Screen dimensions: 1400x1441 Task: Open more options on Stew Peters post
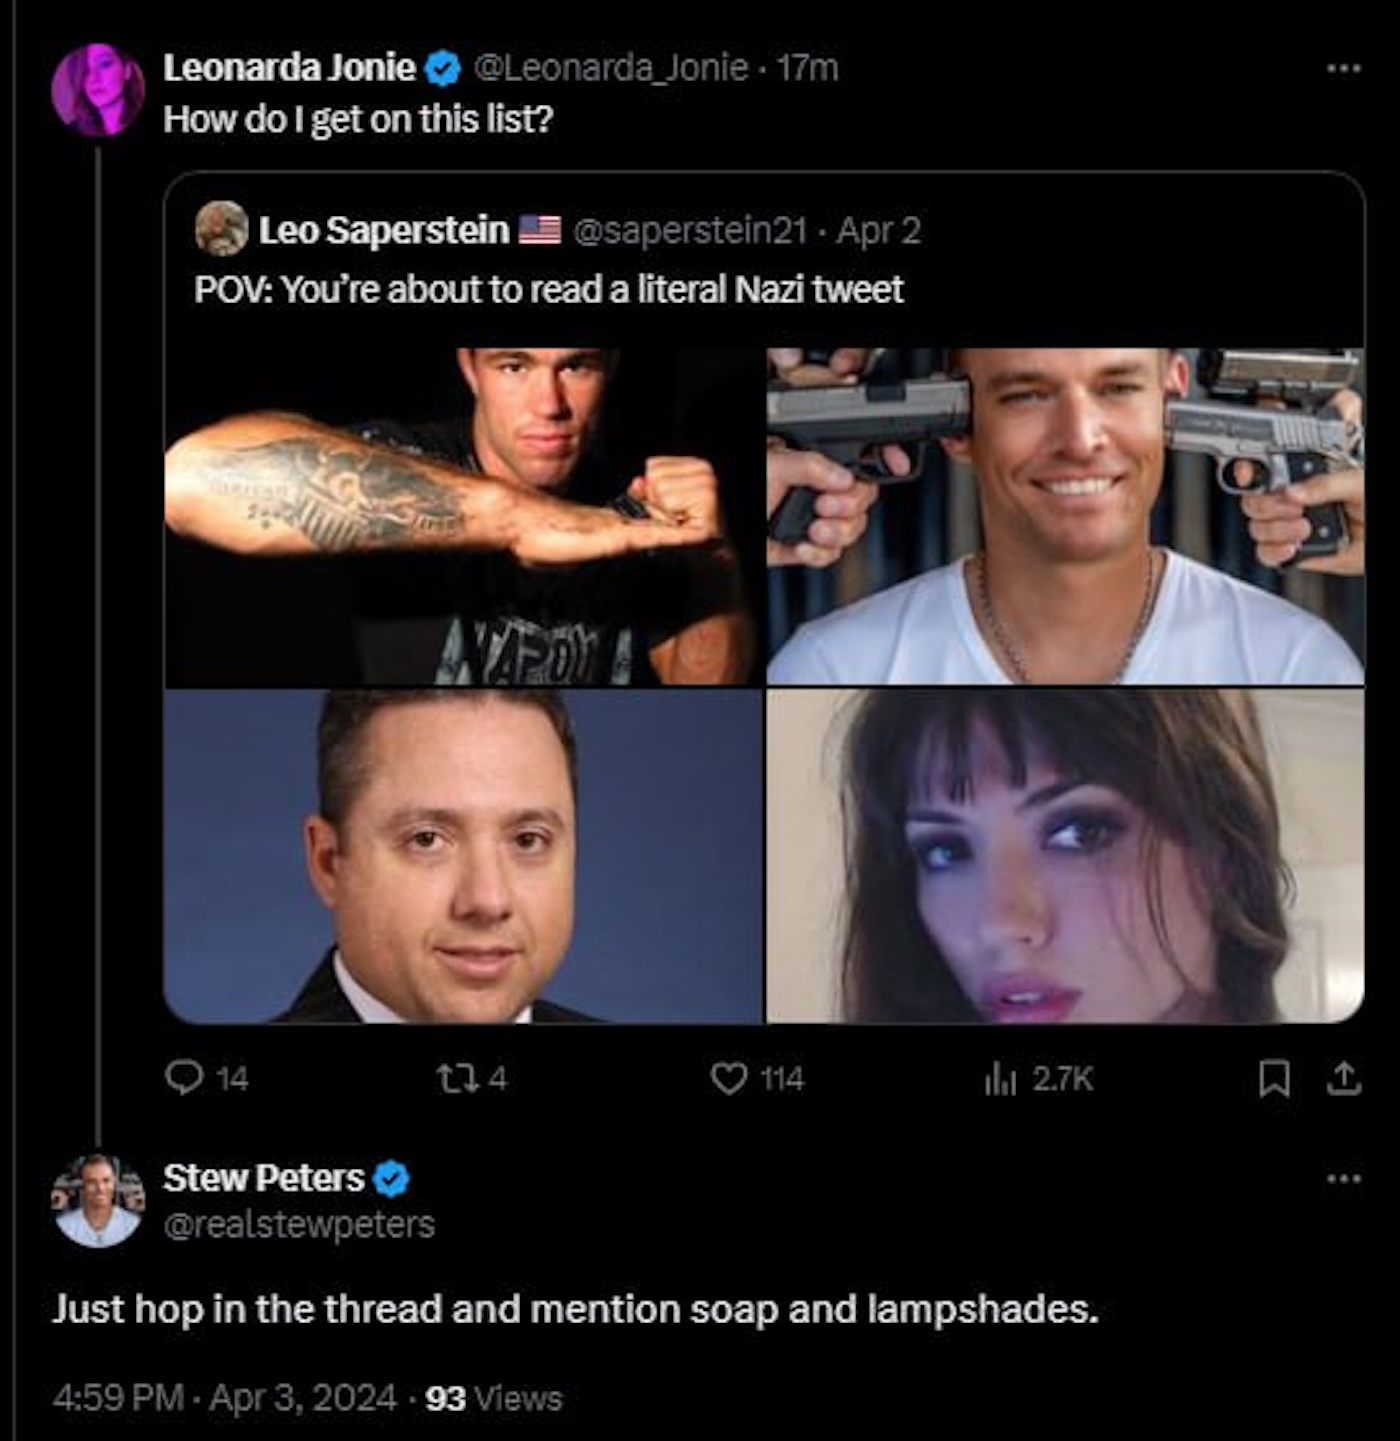coord(1344,1178)
